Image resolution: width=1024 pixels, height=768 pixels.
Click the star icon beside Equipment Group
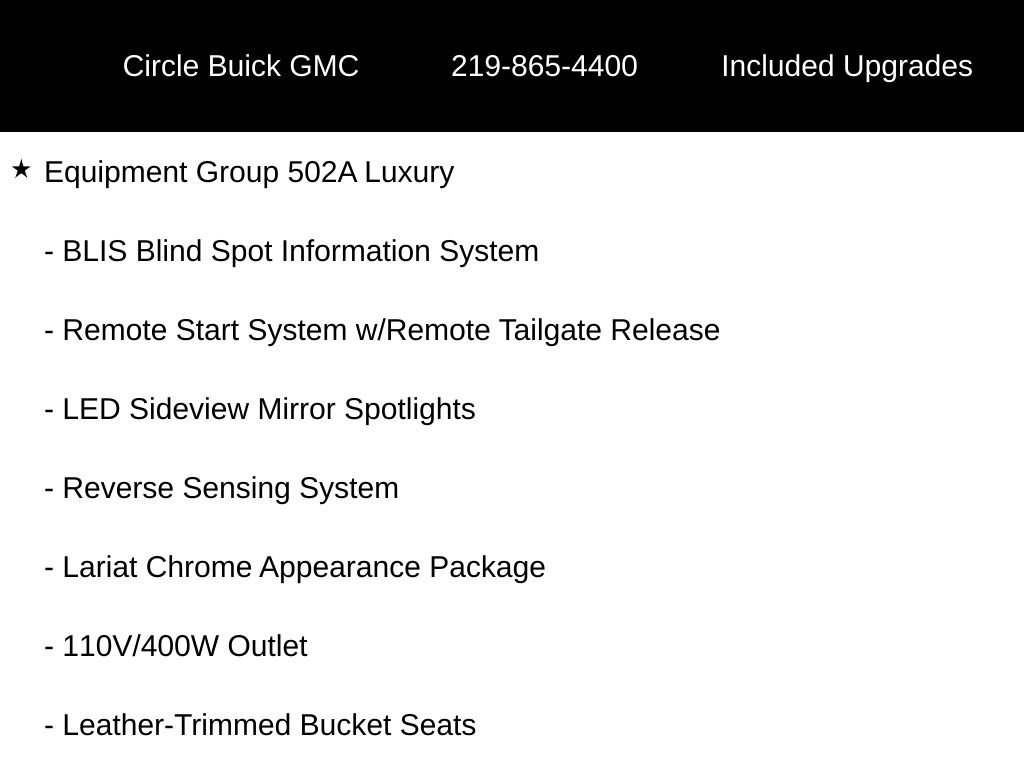point(21,170)
